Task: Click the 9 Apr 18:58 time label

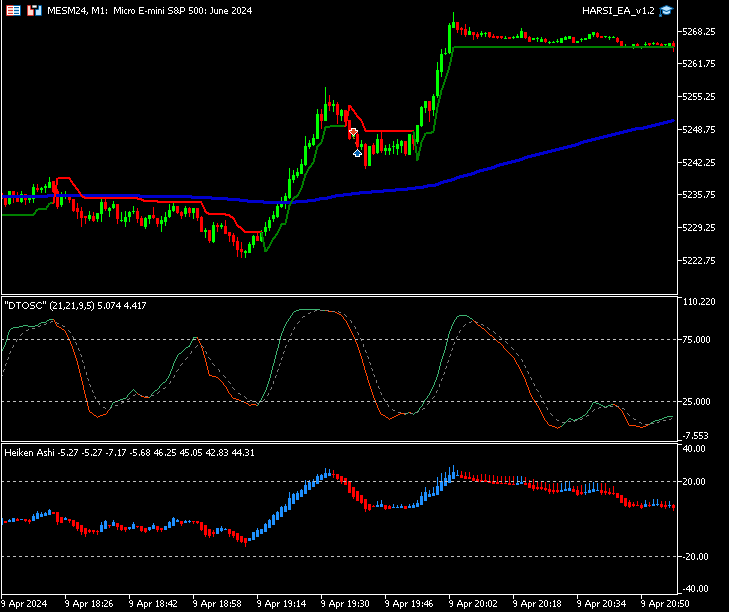Action: [217, 604]
